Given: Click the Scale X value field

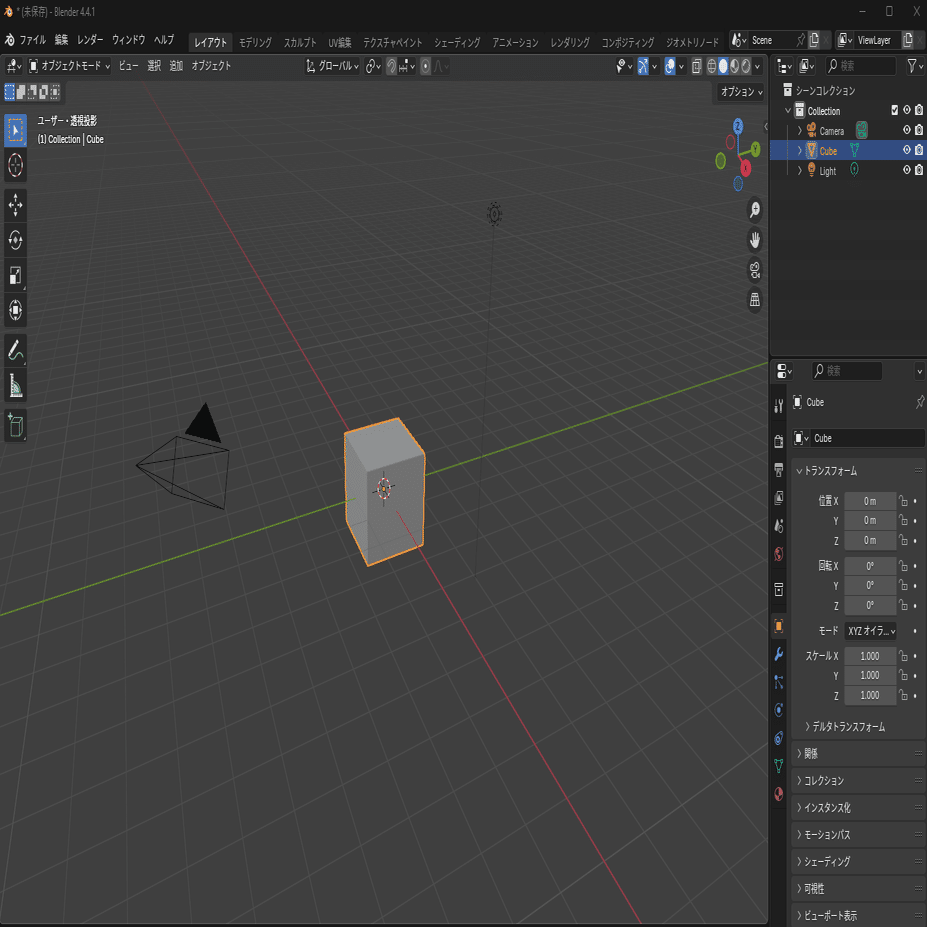Looking at the screenshot, I should (869, 656).
